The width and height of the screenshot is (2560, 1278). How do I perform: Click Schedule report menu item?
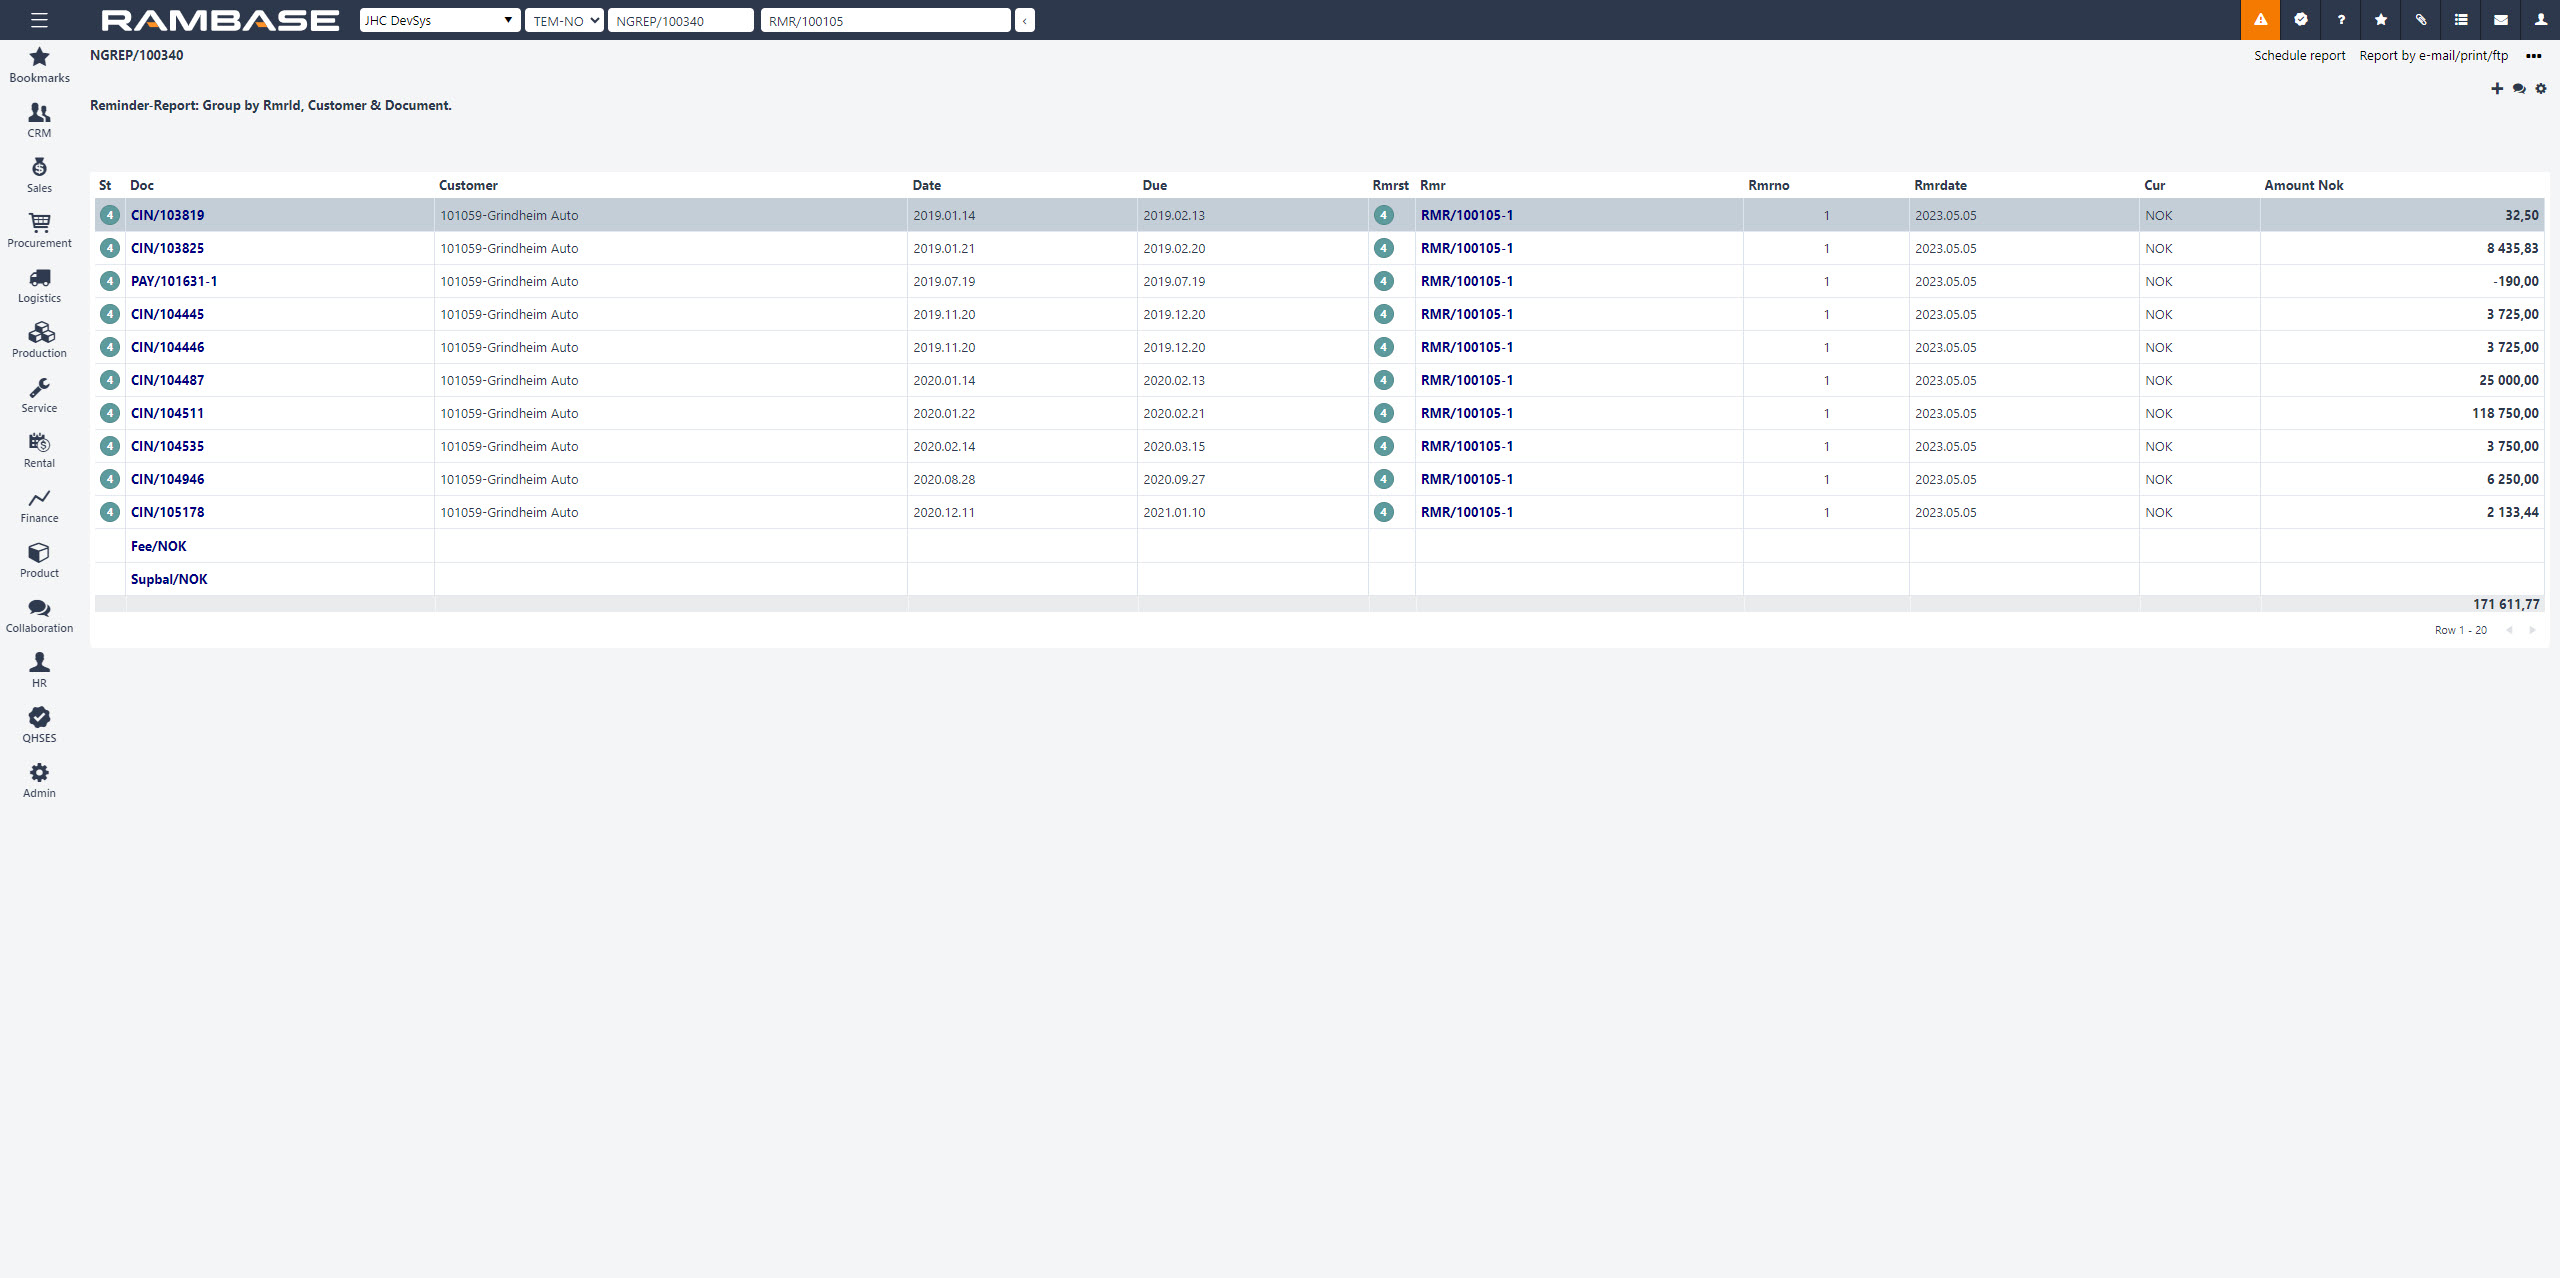click(2299, 56)
